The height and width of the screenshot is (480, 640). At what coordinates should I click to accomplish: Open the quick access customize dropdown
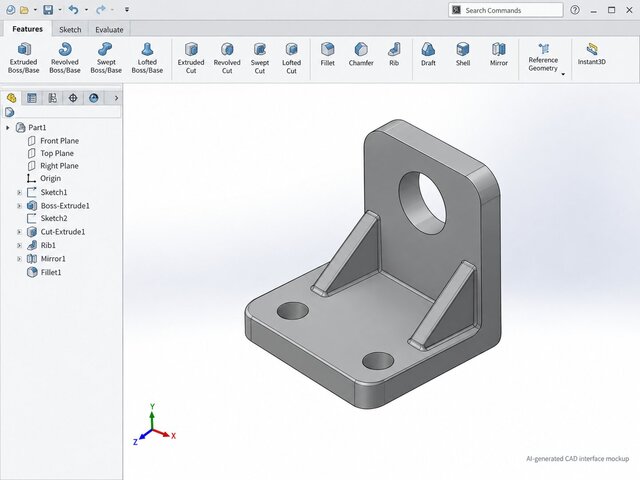tap(127, 9)
